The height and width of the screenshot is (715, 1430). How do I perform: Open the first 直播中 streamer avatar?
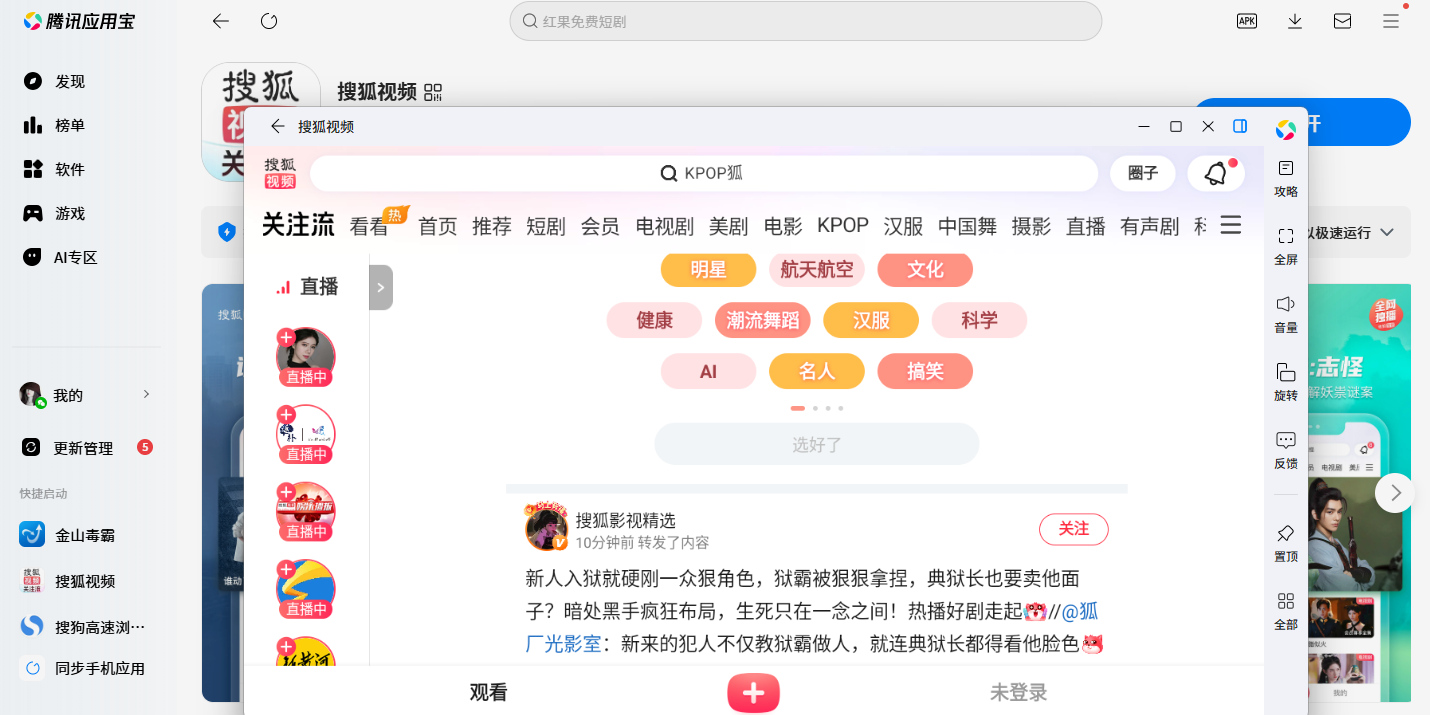pyautogui.click(x=306, y=357)
